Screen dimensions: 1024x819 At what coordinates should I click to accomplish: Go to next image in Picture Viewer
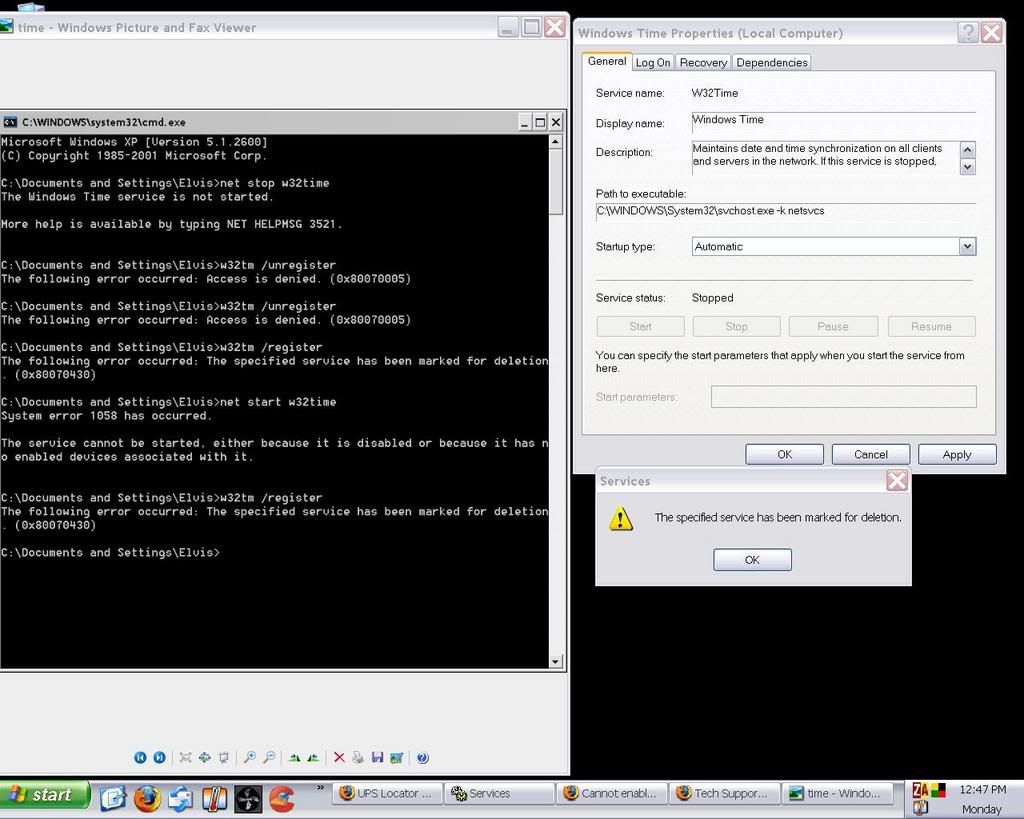point(159,758)
